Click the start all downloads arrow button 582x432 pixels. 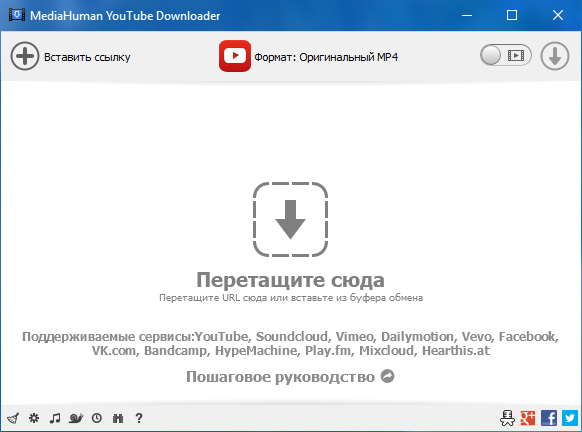555,56
